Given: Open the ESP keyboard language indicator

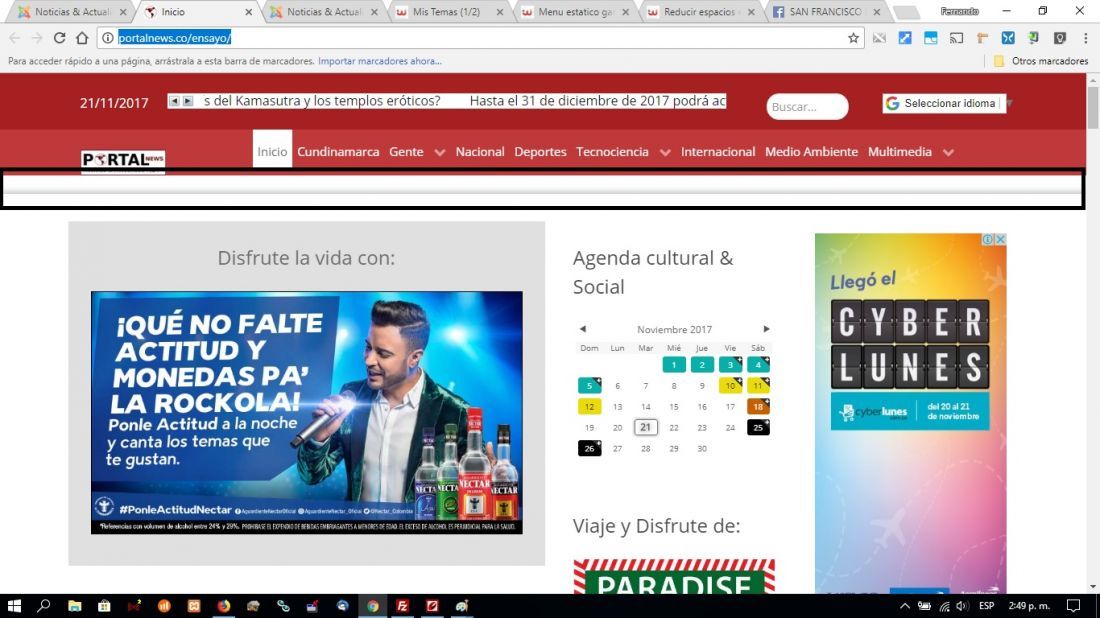Looking at the screenshot, I should click(x=986, y=606).
